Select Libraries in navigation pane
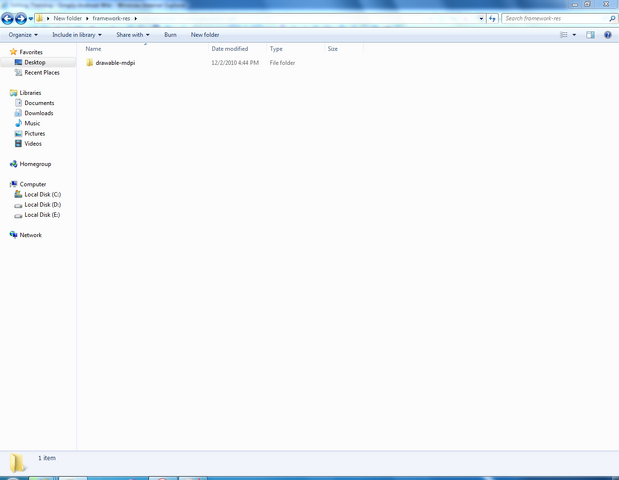 tap(30, 93)
